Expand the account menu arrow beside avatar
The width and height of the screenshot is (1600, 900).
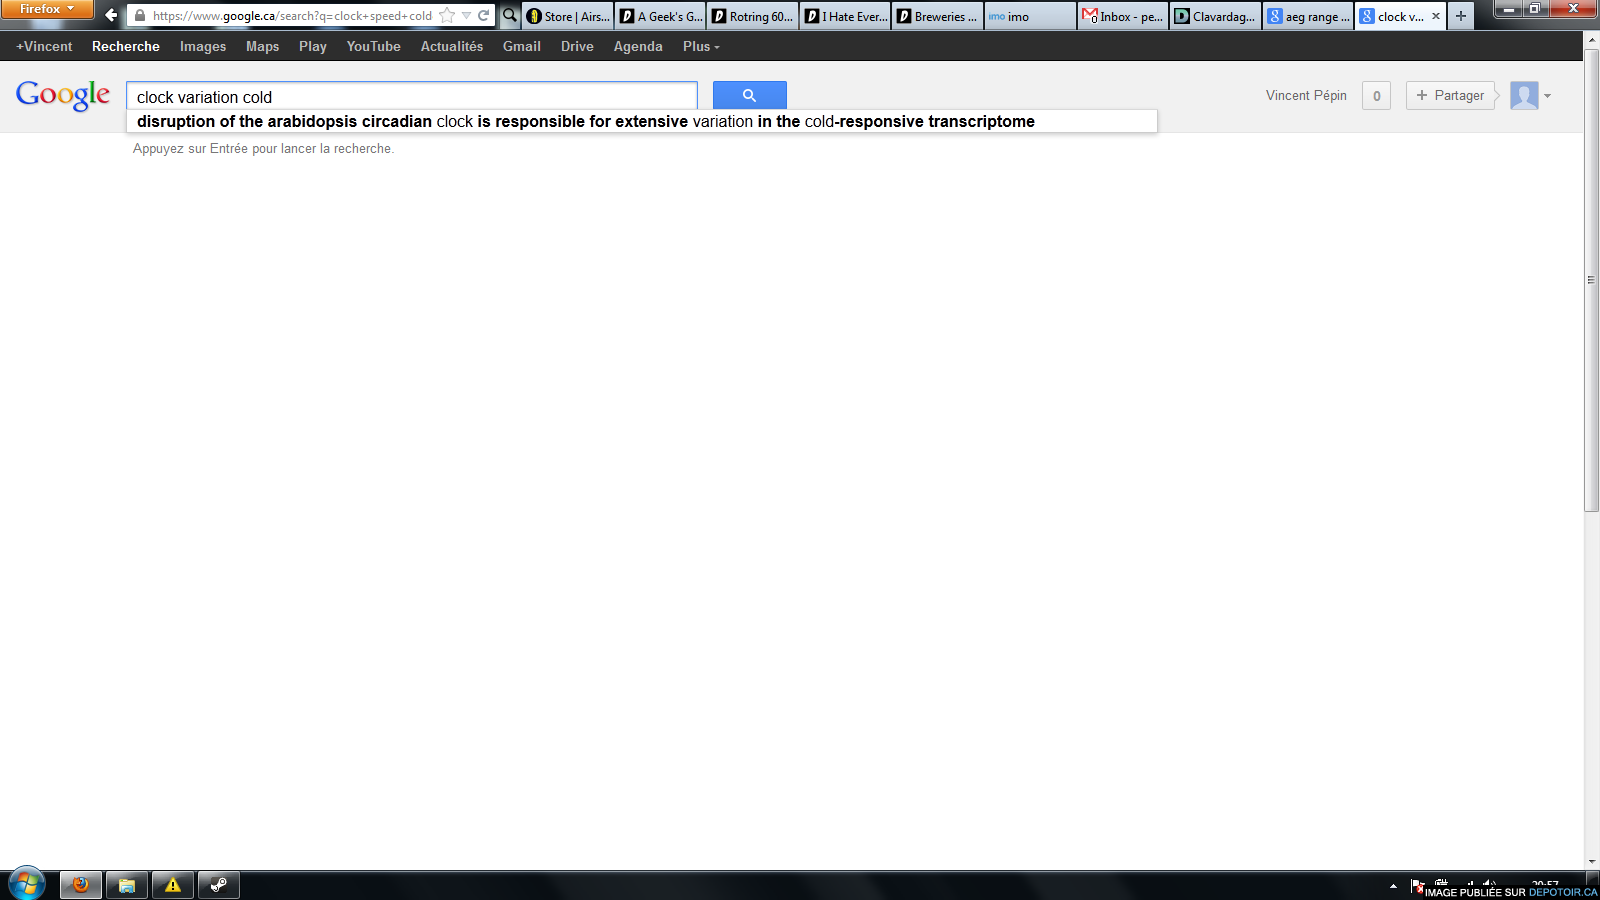click(1547, 96)
